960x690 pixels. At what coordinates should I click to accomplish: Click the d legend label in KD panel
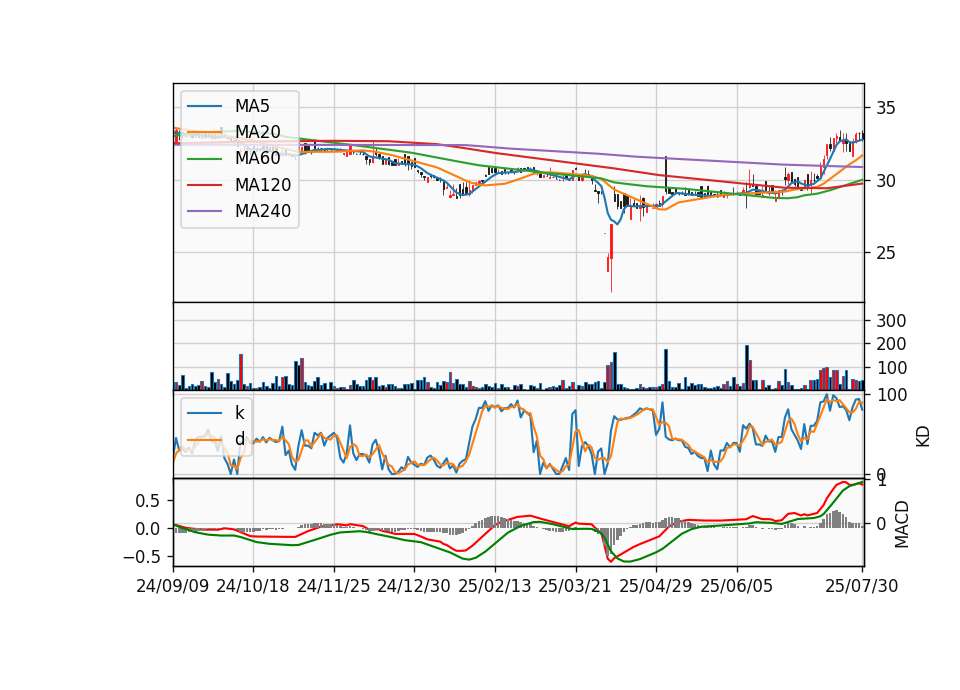pyautogui.click(x=239, y=438)
